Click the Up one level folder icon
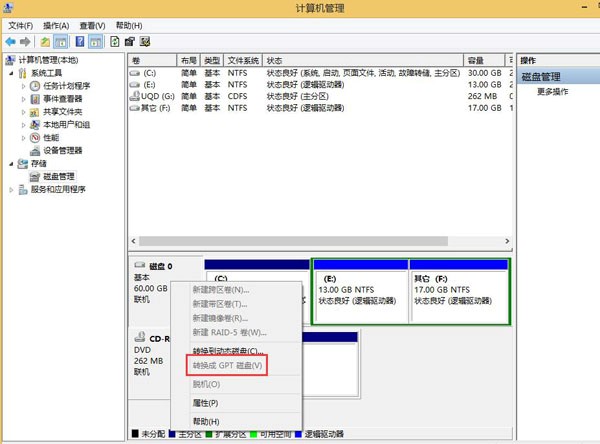The height and width of the screenshot is (444, 600). 45,42
